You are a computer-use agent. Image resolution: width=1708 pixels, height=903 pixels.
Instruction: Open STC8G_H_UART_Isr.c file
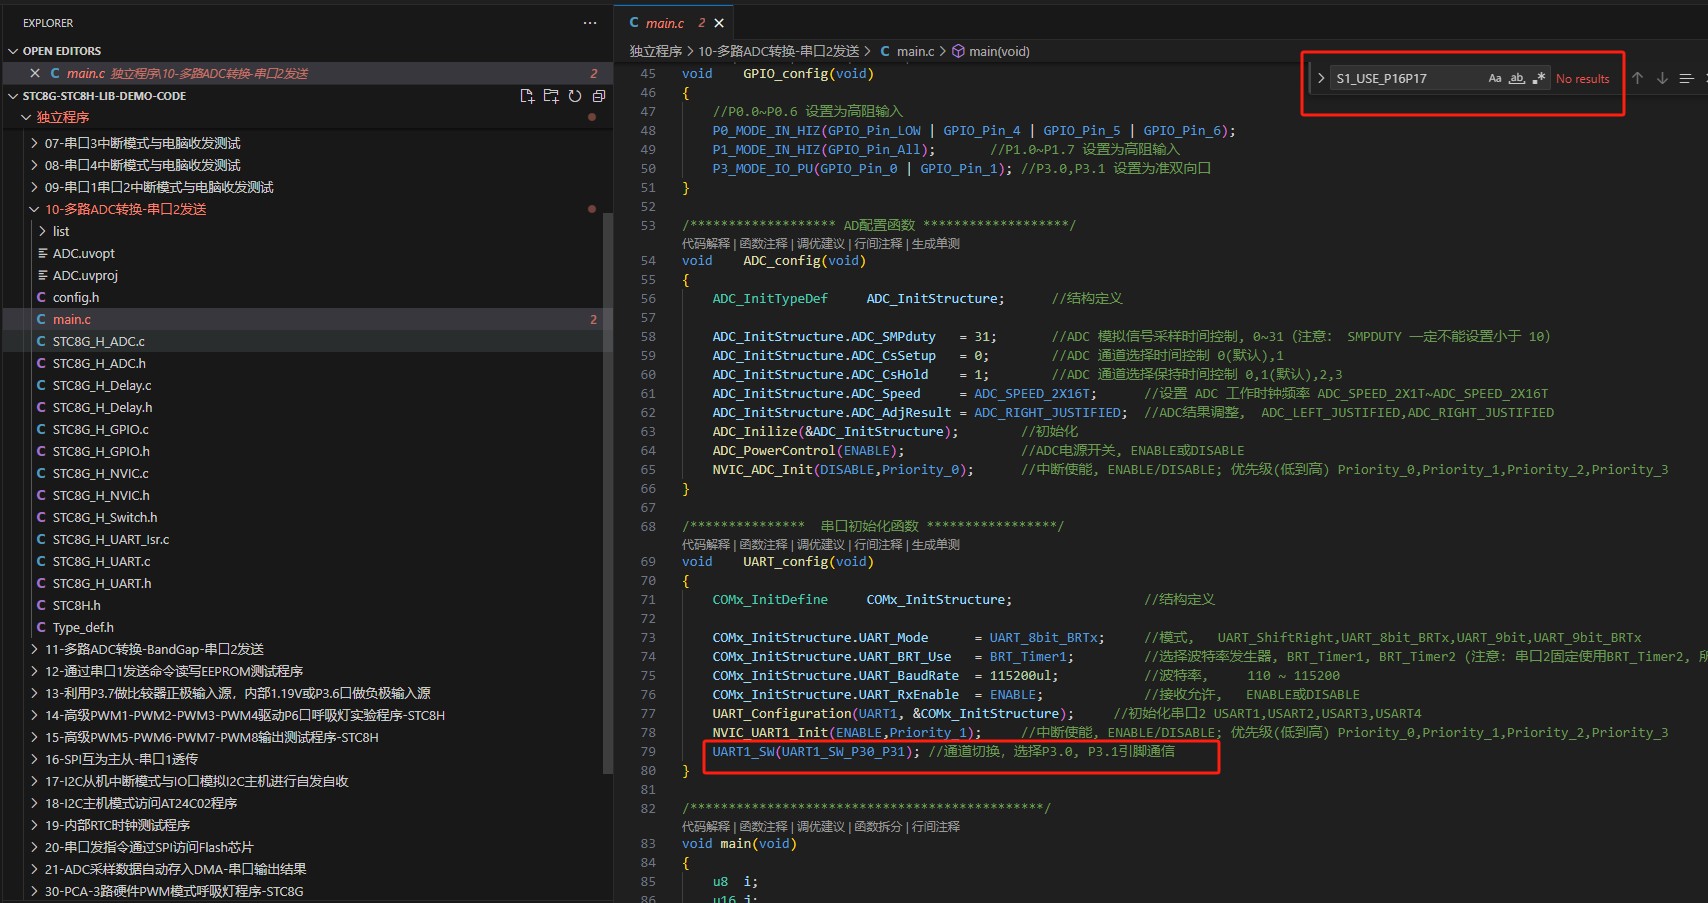[111, 539]
